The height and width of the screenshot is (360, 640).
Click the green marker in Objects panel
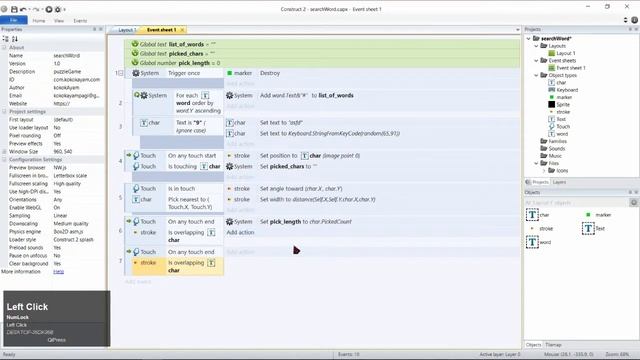(x=588, y=215)
